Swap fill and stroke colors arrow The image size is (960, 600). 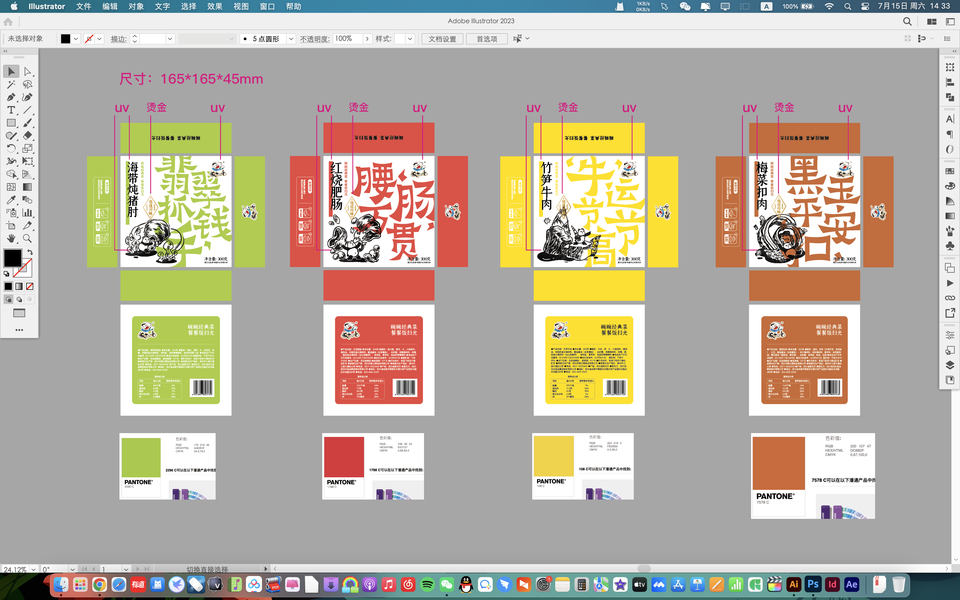pos(30,252)
